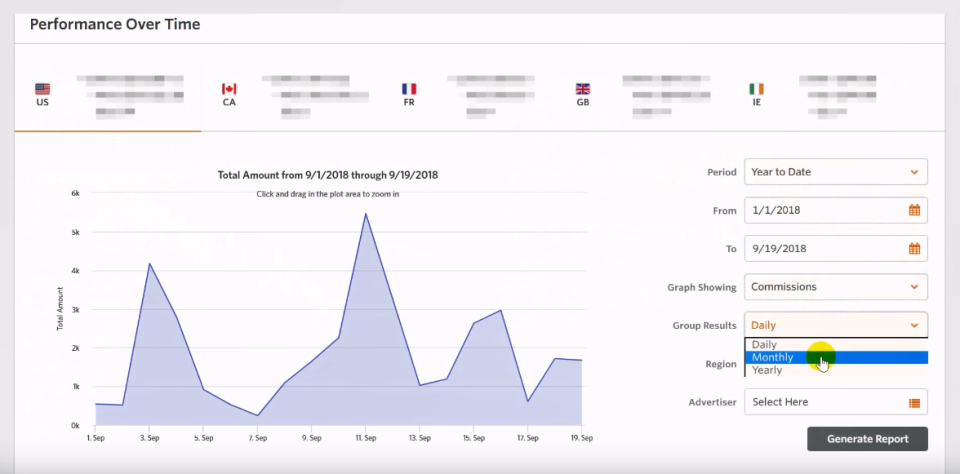
Task: Choose Daily in the Group Results list
Action: click(836, 345)
